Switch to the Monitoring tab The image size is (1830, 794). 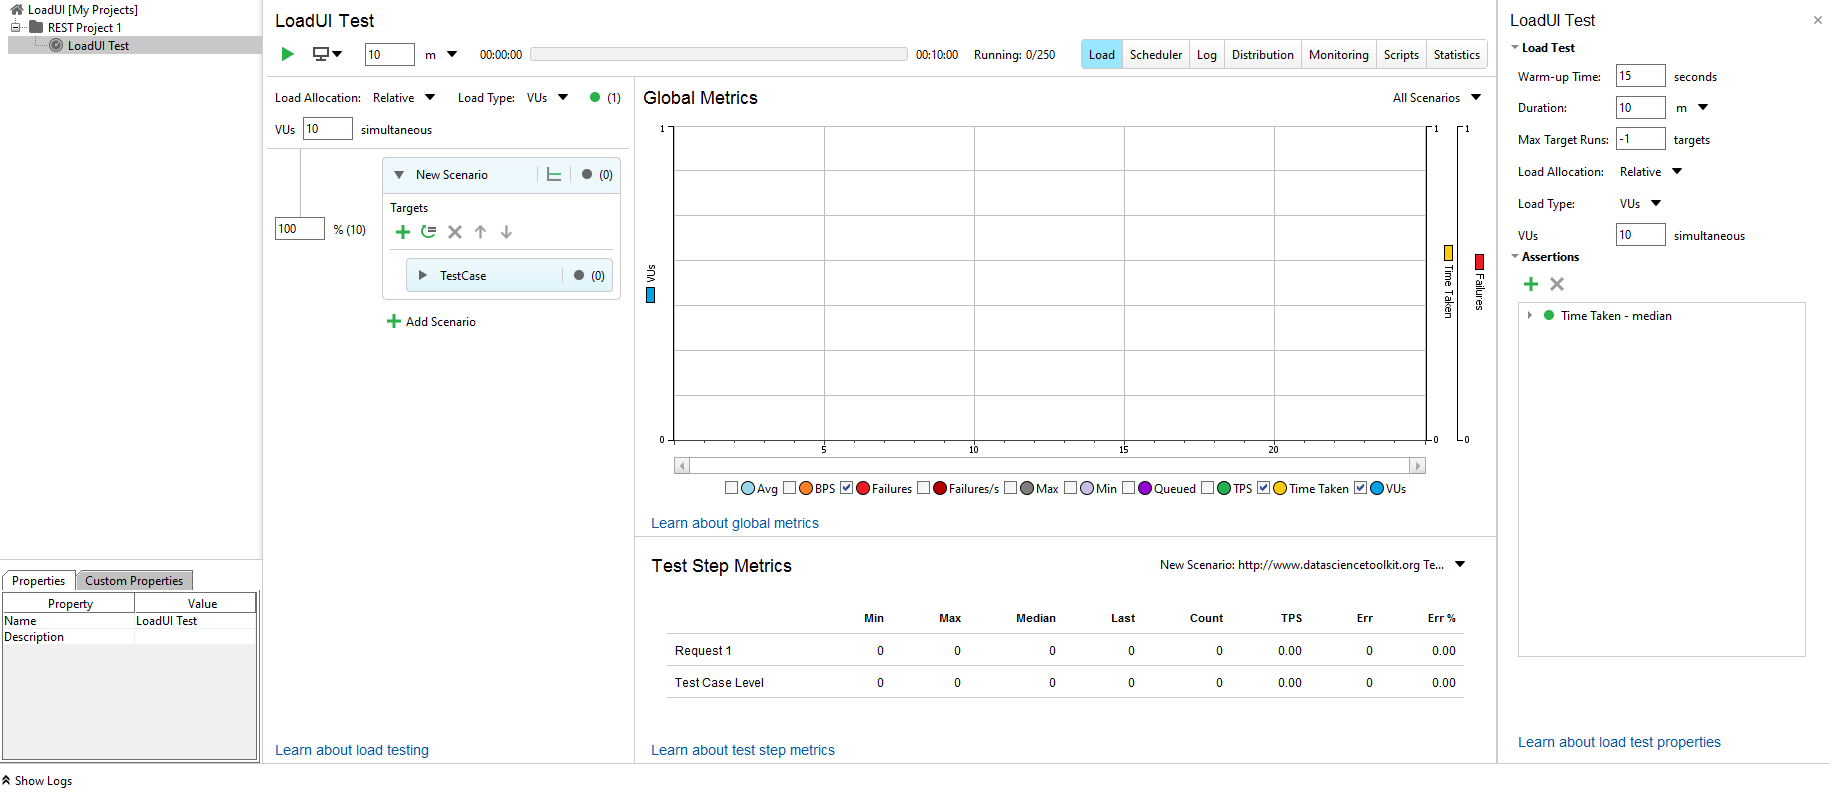click(1339, 55)
